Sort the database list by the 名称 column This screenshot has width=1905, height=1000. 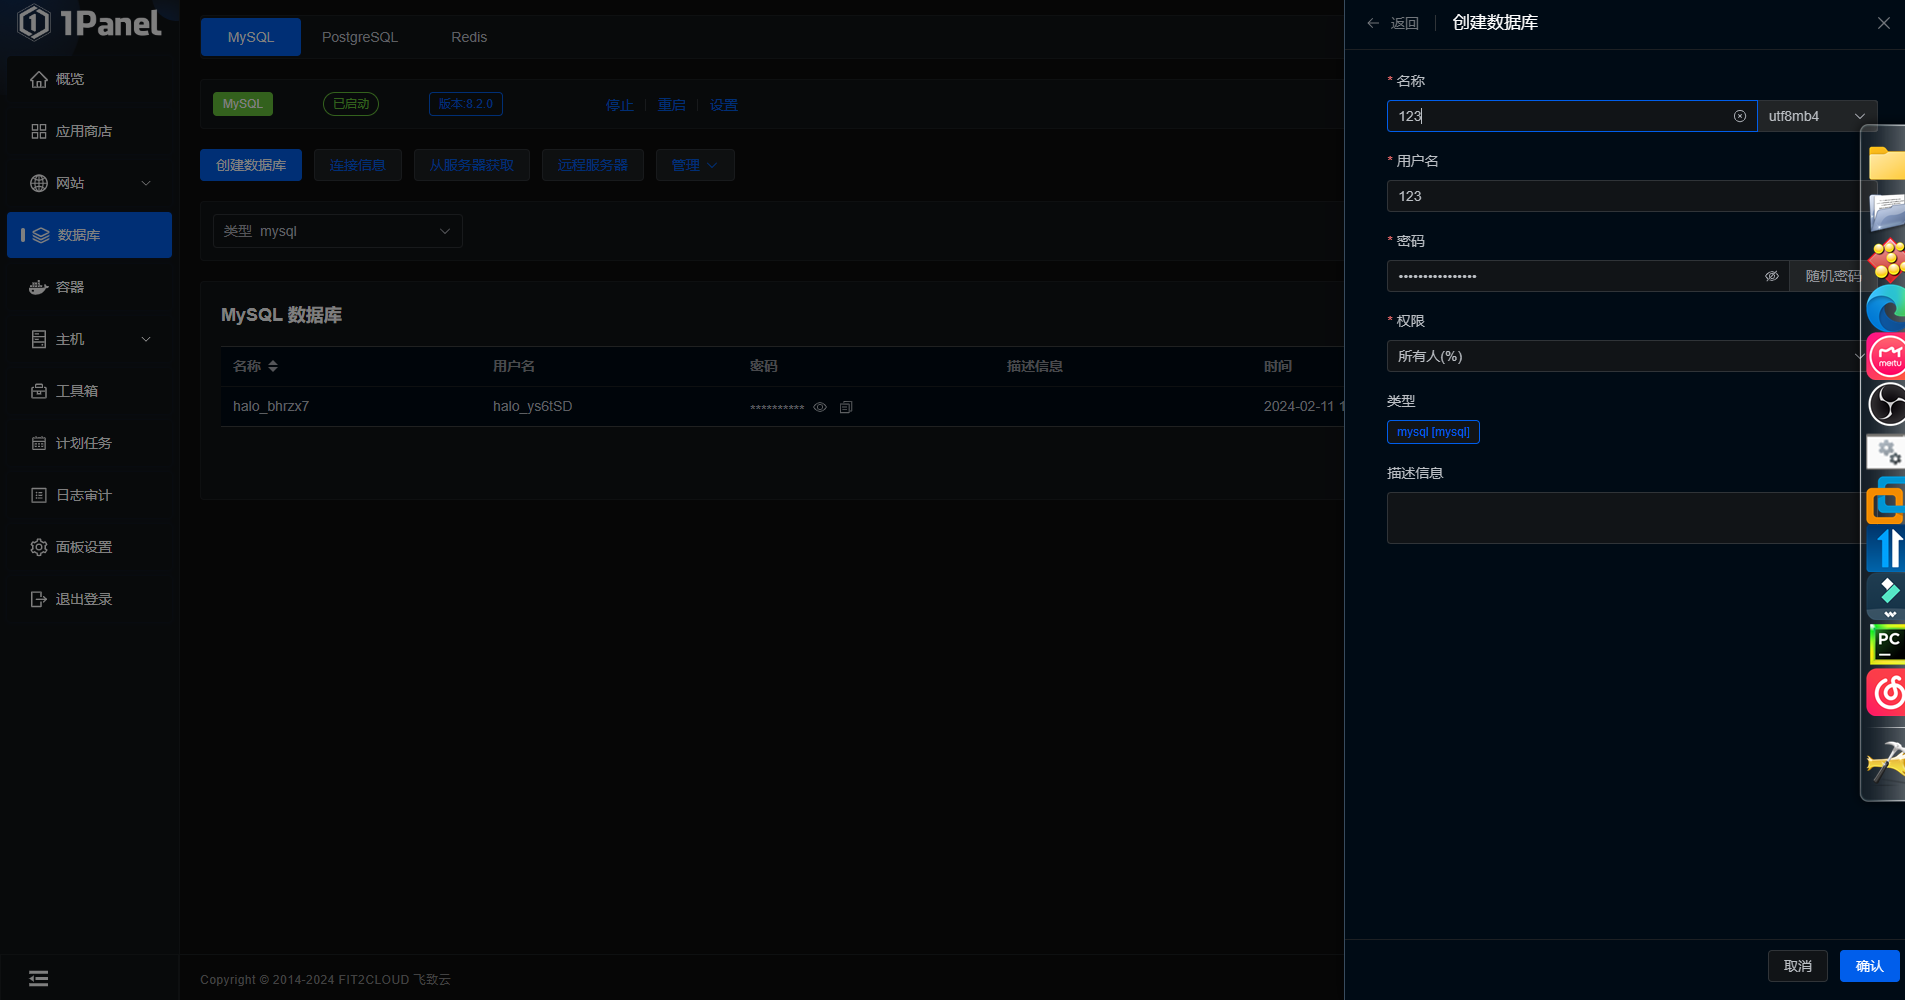tap(273, 366)
